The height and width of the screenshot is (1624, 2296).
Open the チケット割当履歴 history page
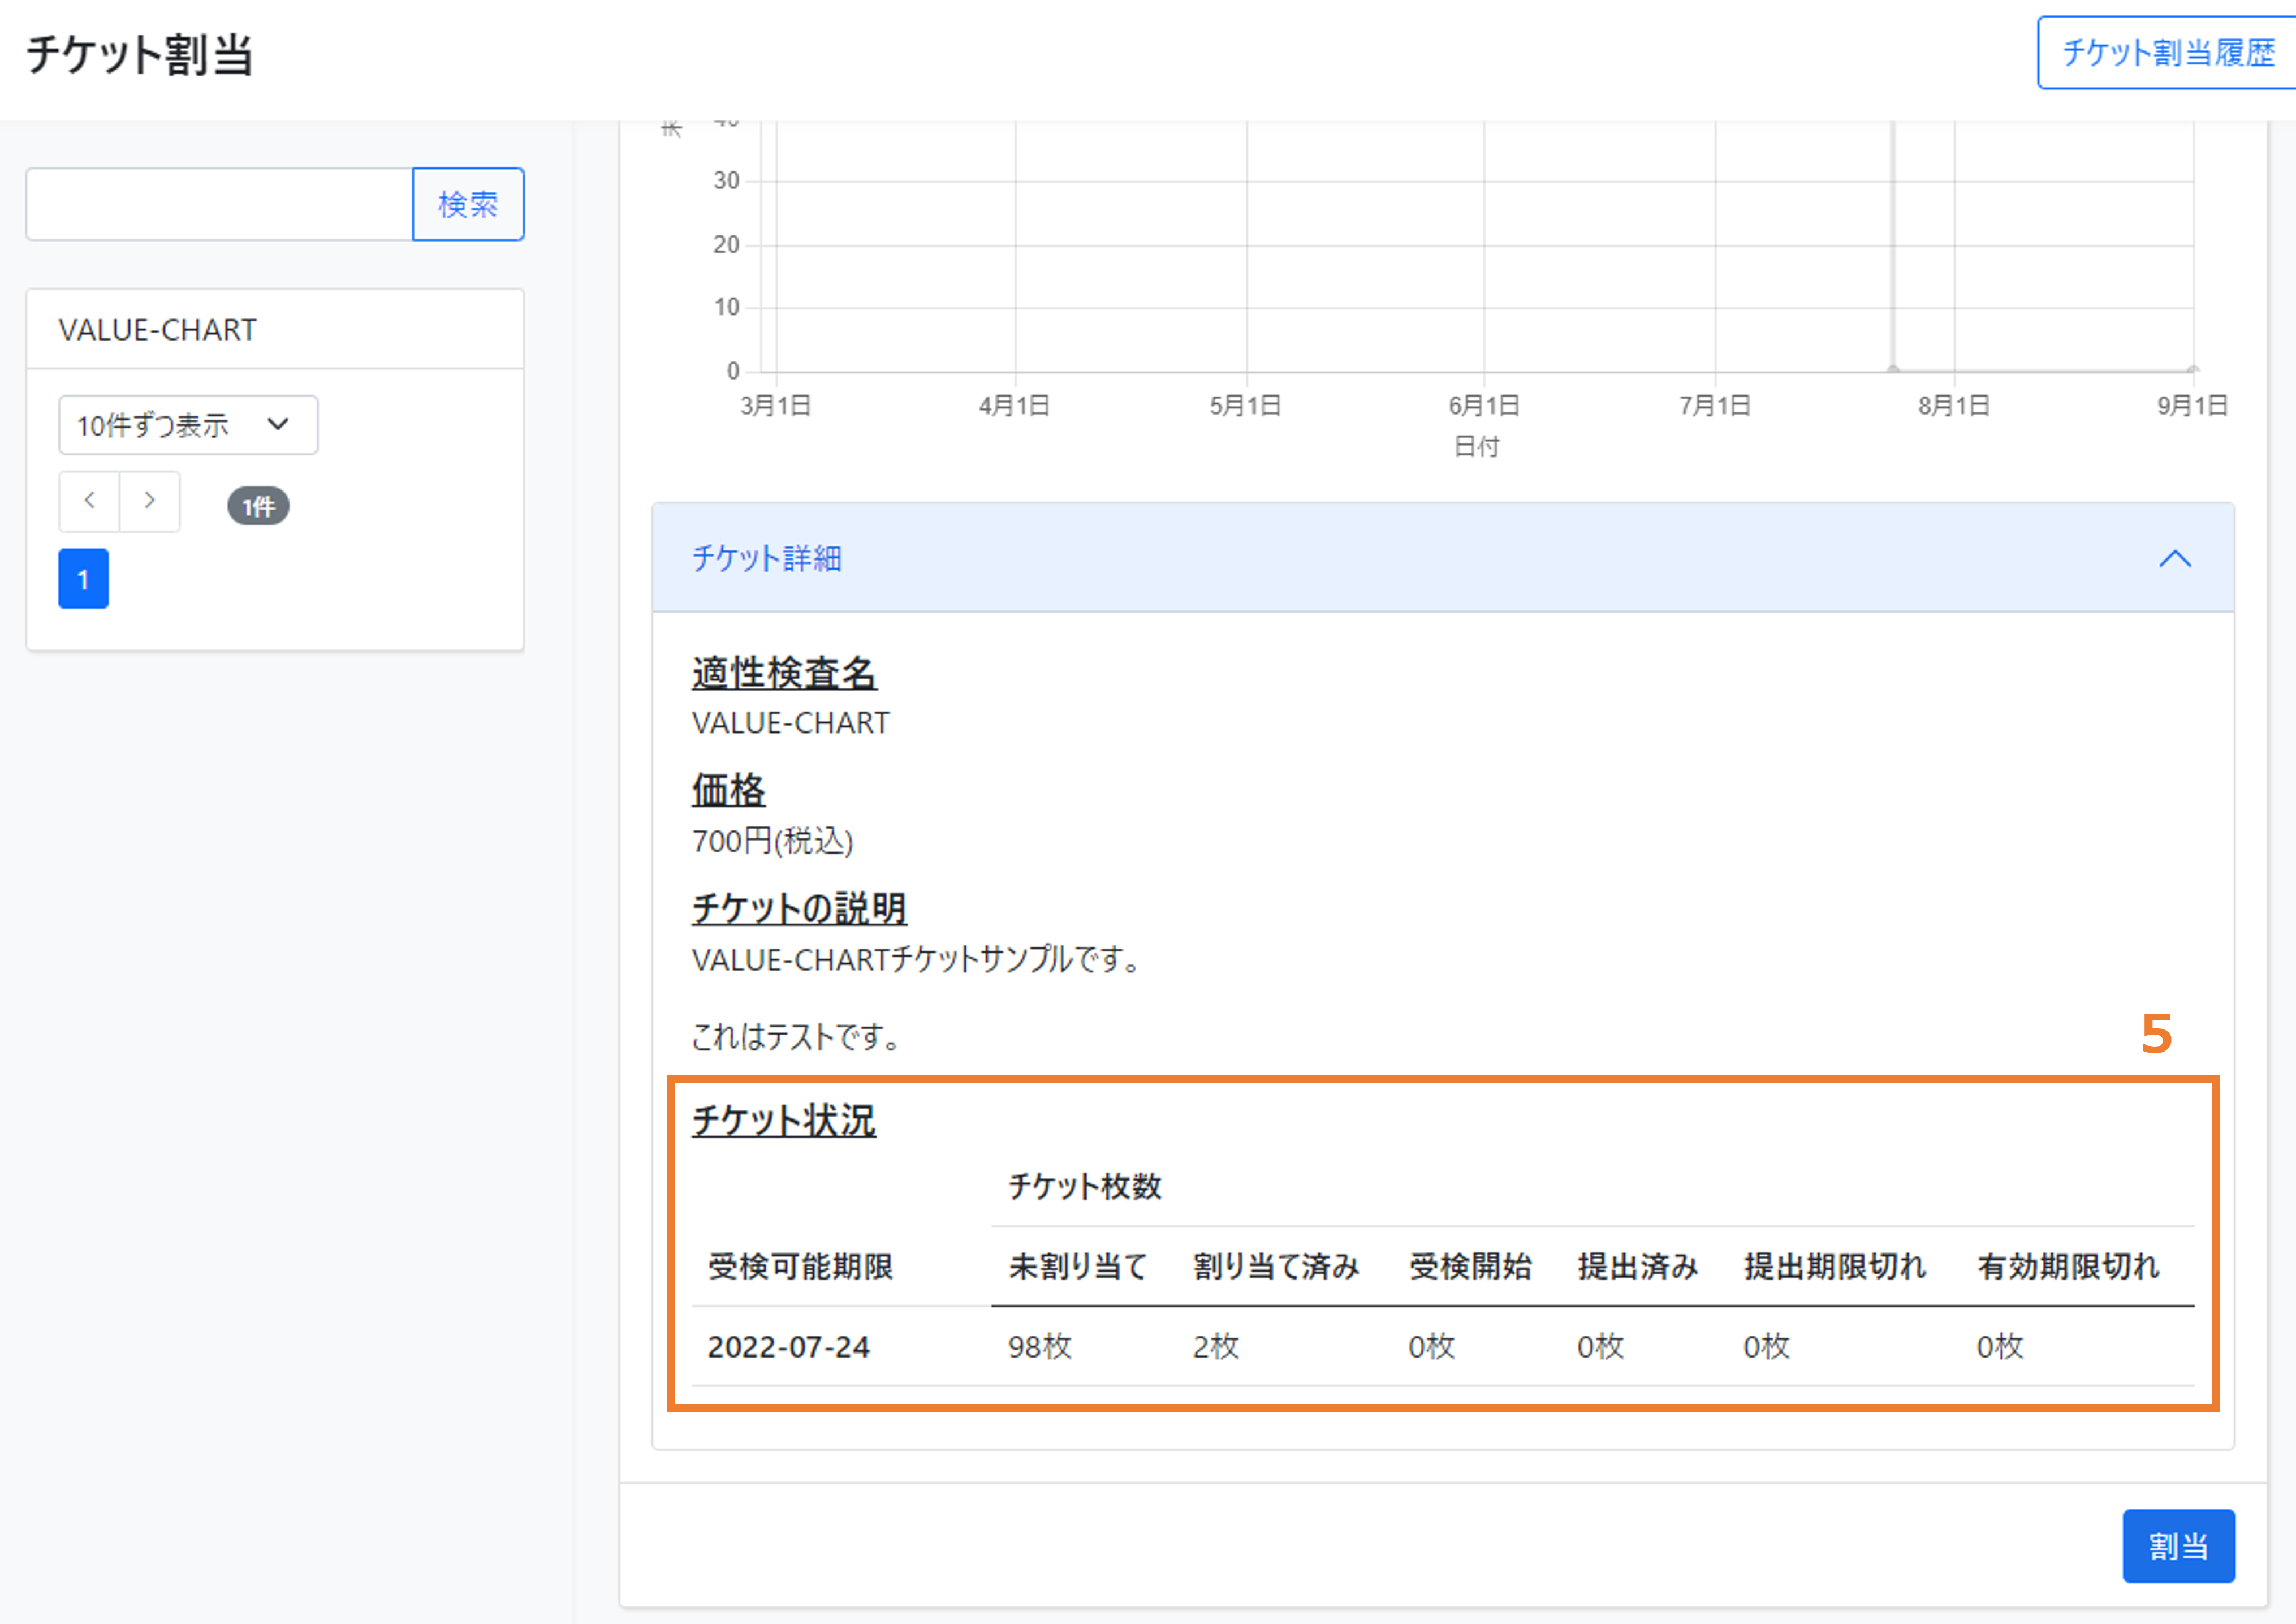pyautogui.click(x=2167, y=52)
